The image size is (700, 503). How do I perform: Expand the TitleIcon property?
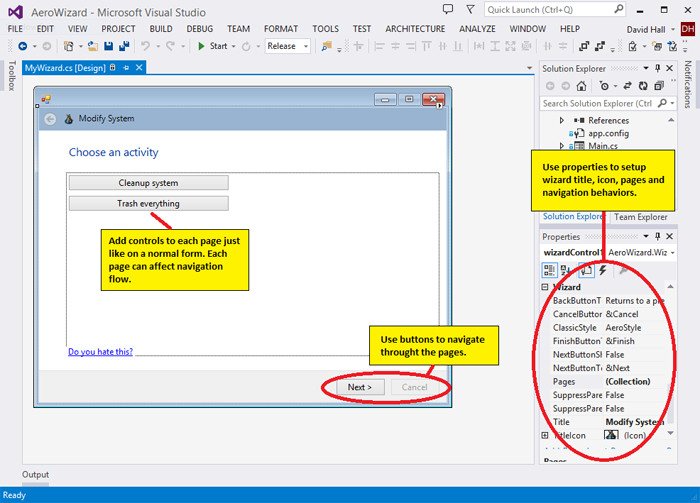click(545, 435)
